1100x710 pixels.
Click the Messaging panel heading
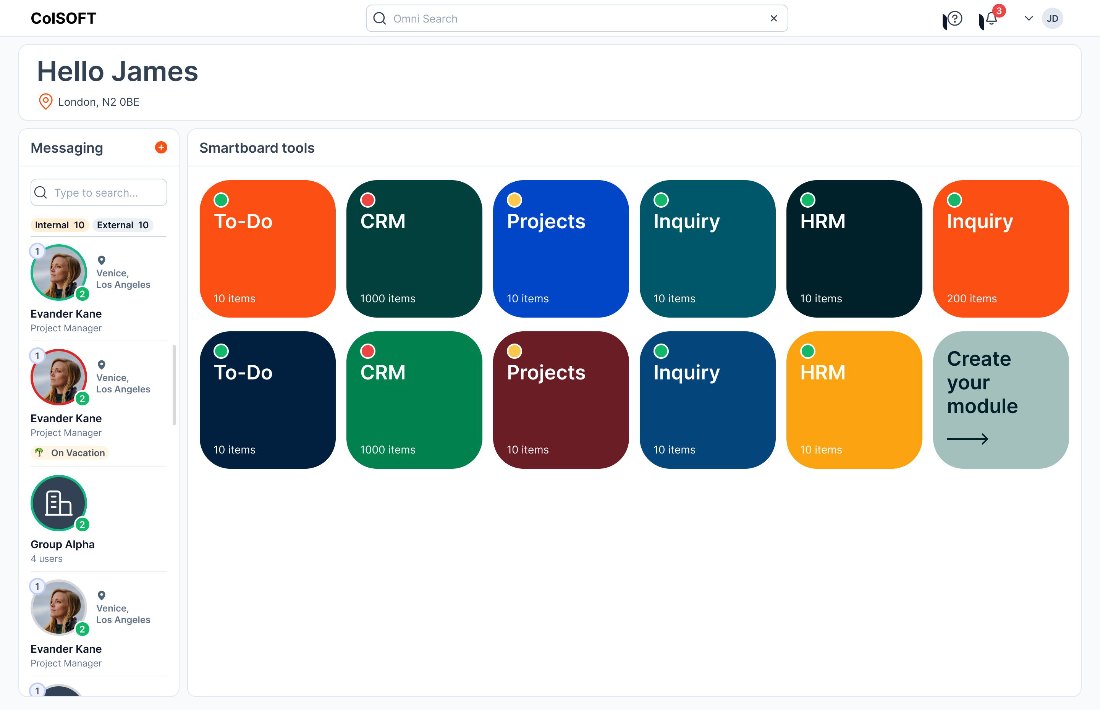pos(67,148)
